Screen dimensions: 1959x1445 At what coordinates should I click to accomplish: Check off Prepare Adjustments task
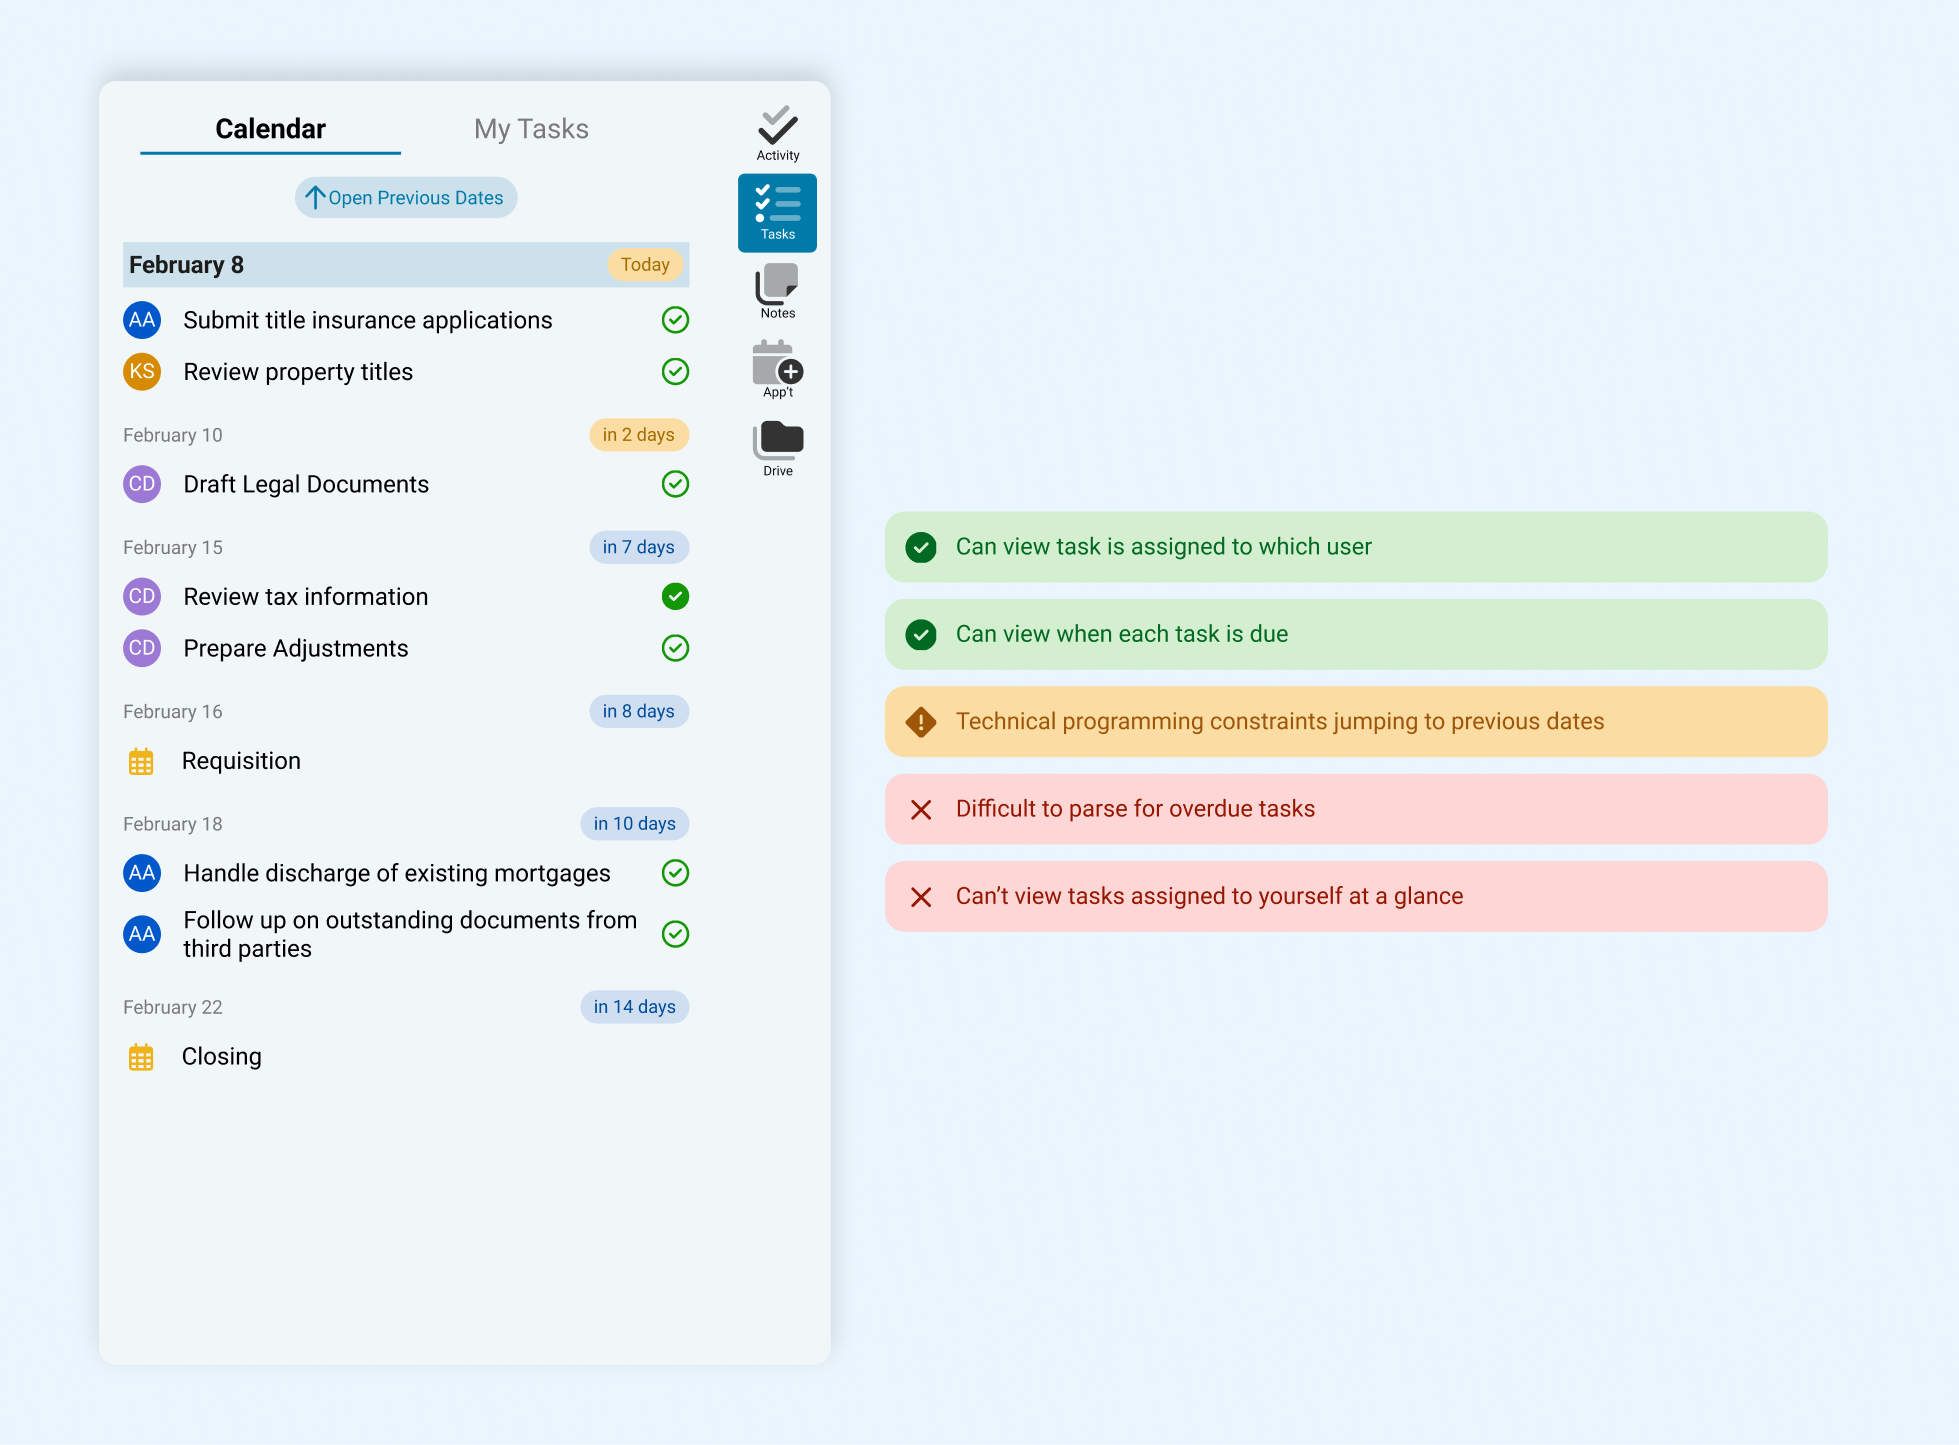[x=675, y=648]
